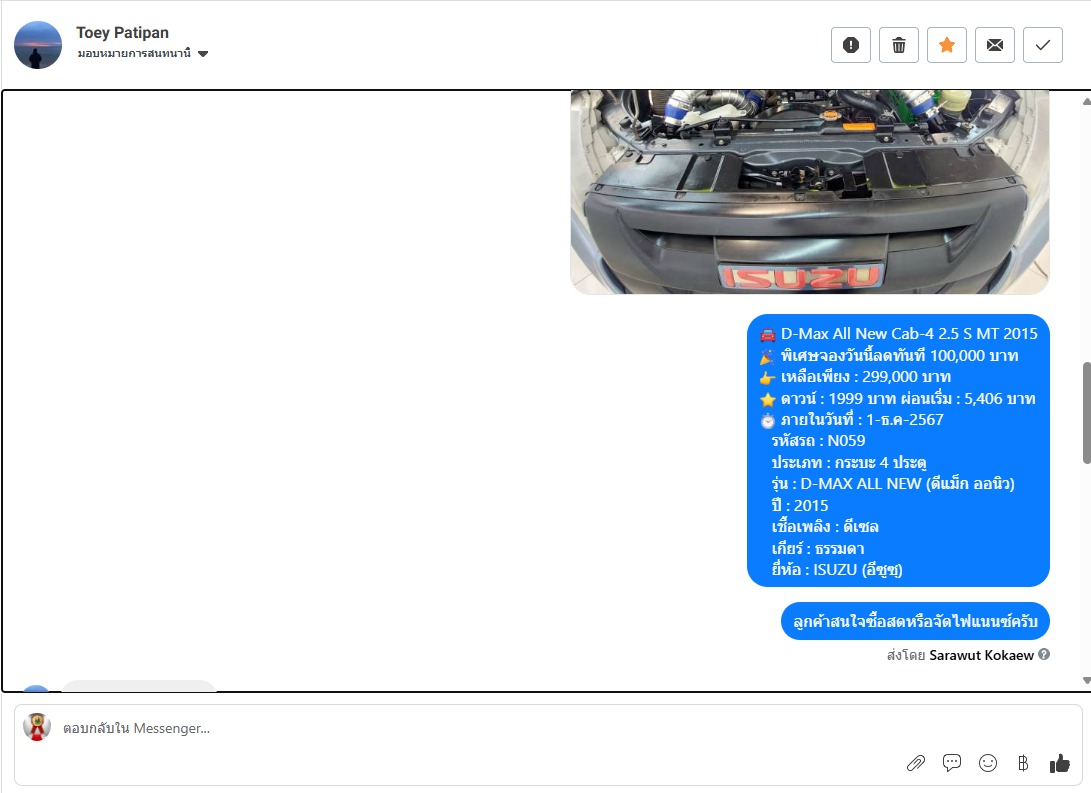
Task: Mark conversation unread with envelope icon
Action: (994, 45)
